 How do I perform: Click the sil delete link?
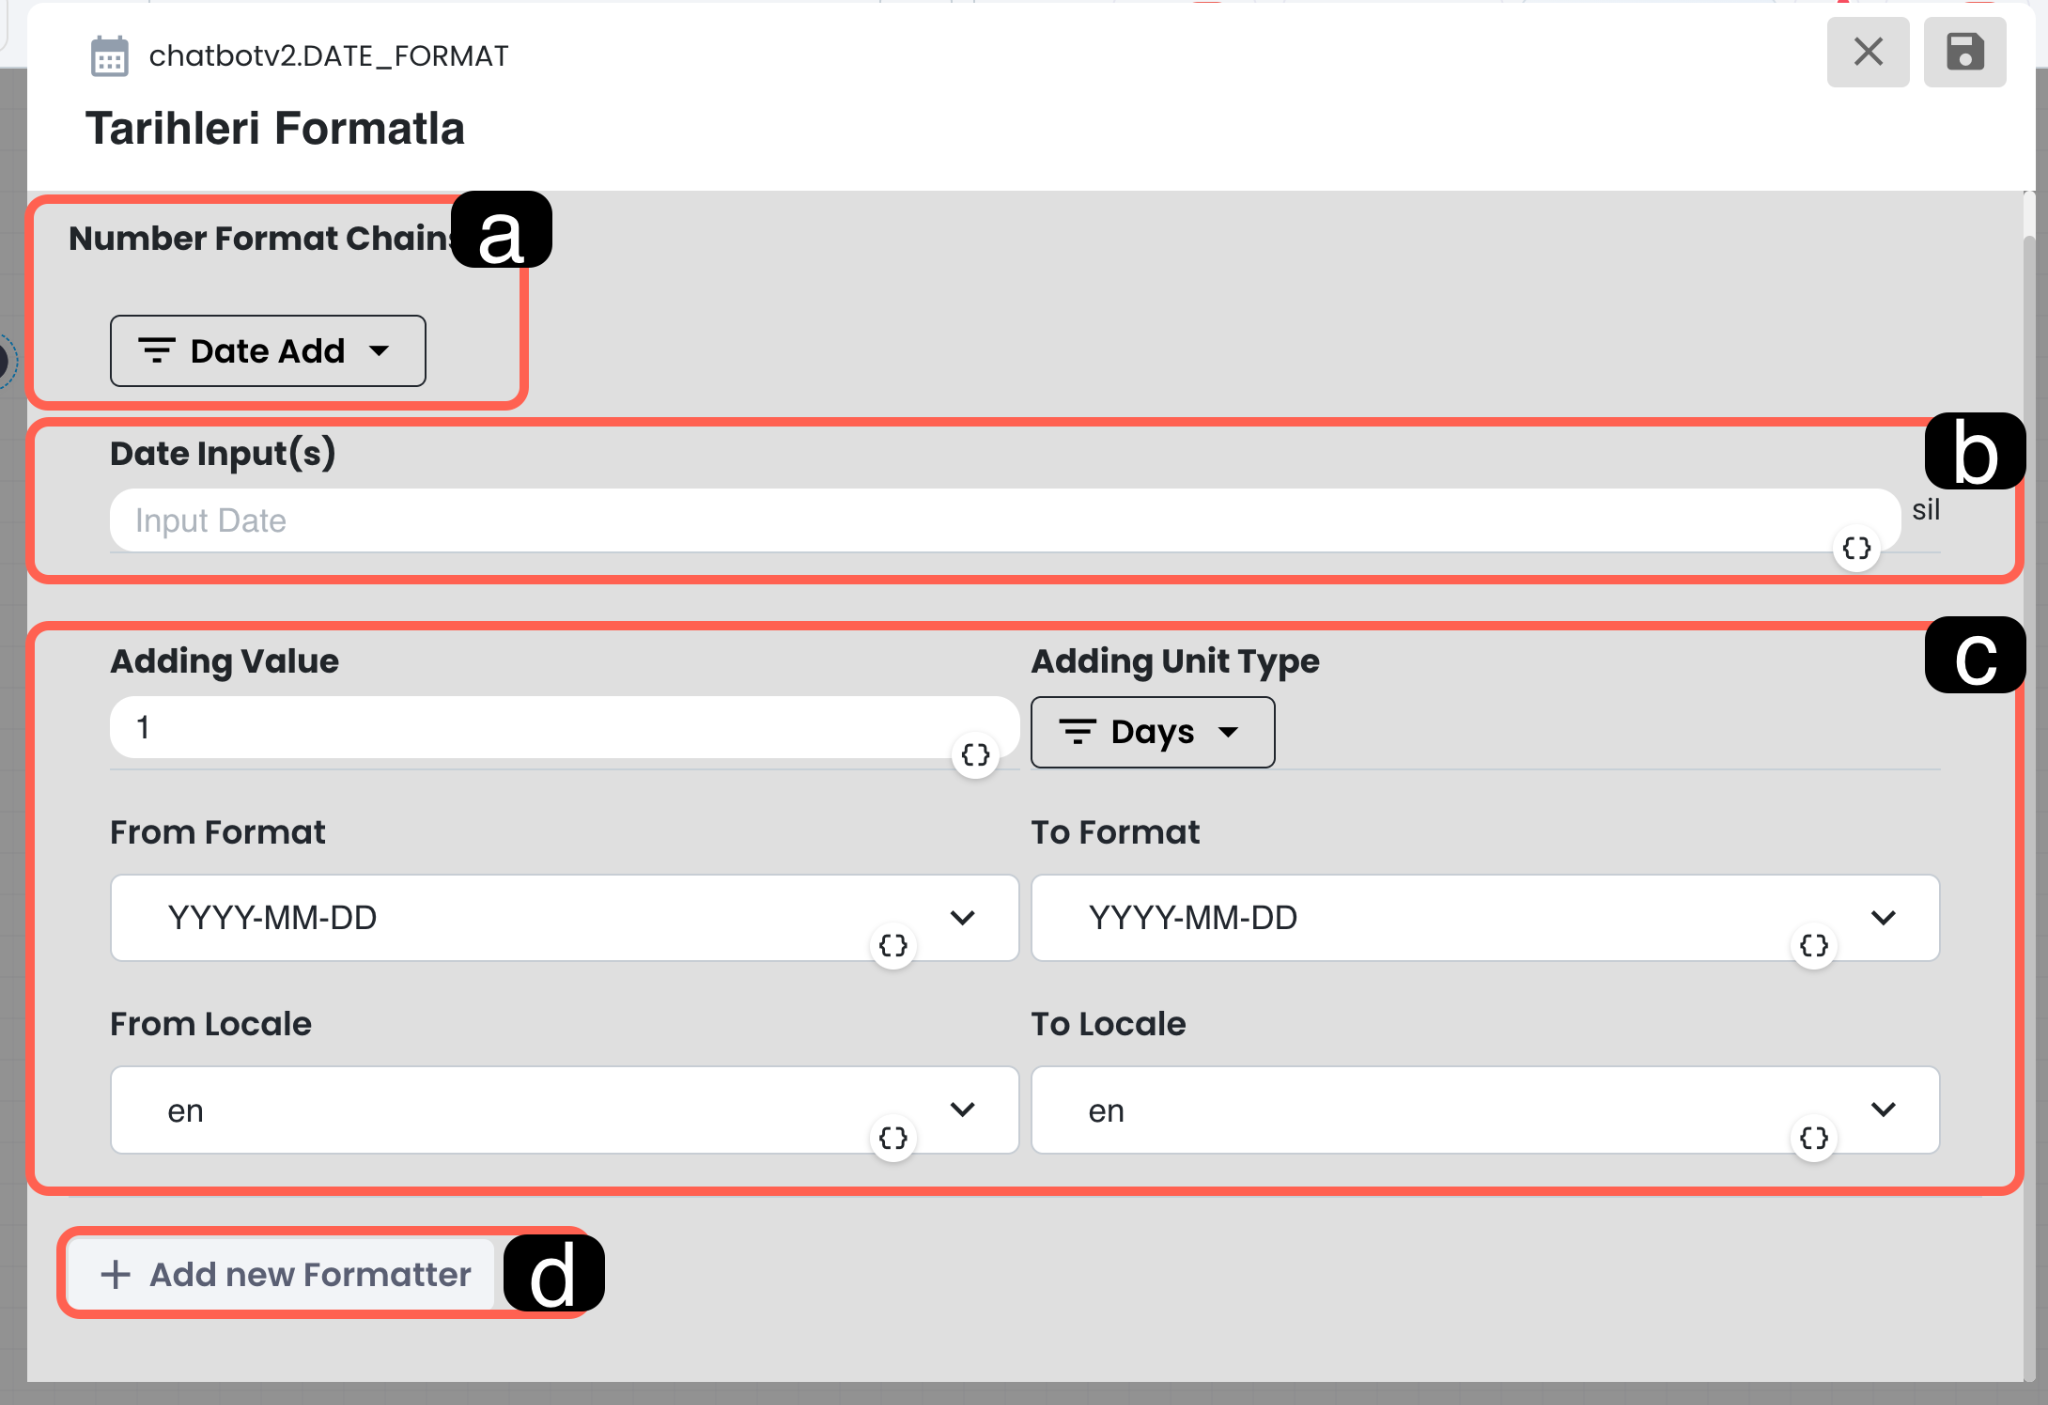[1925, 510]
